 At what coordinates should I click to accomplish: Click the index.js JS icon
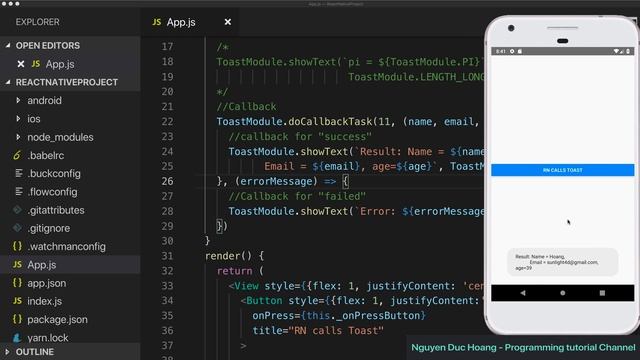17,301
